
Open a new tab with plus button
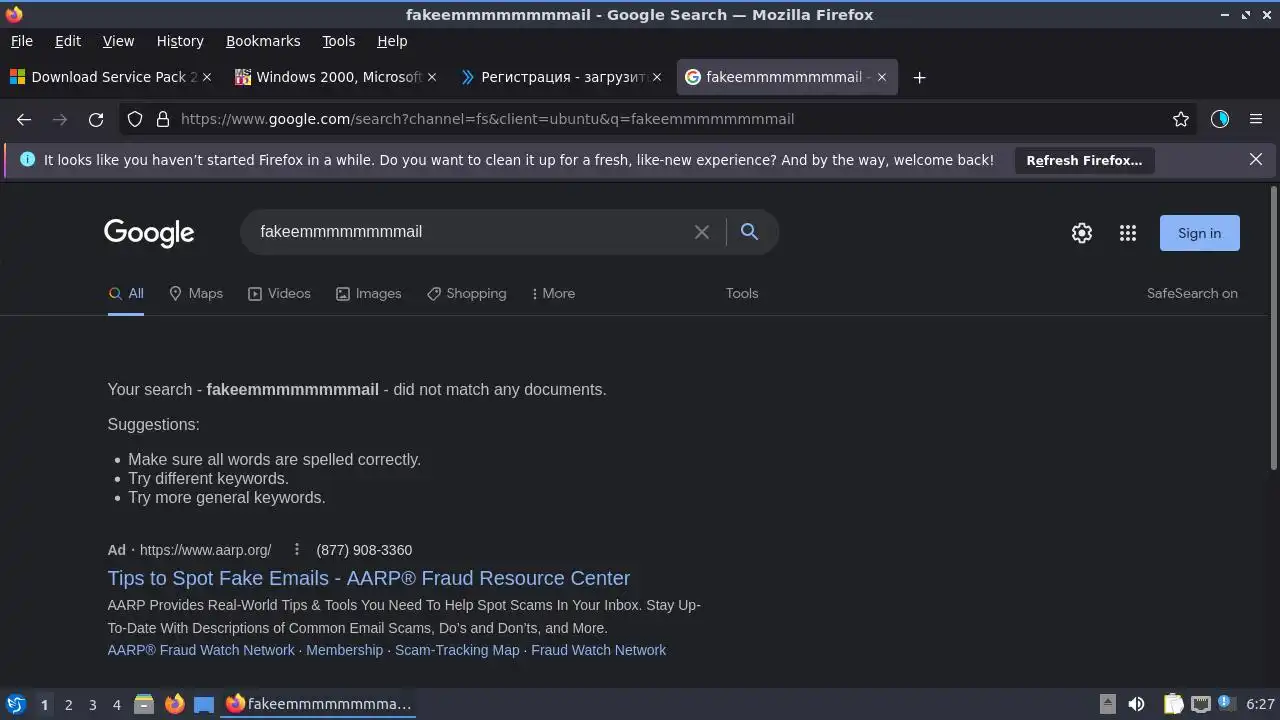pos(919,77)
